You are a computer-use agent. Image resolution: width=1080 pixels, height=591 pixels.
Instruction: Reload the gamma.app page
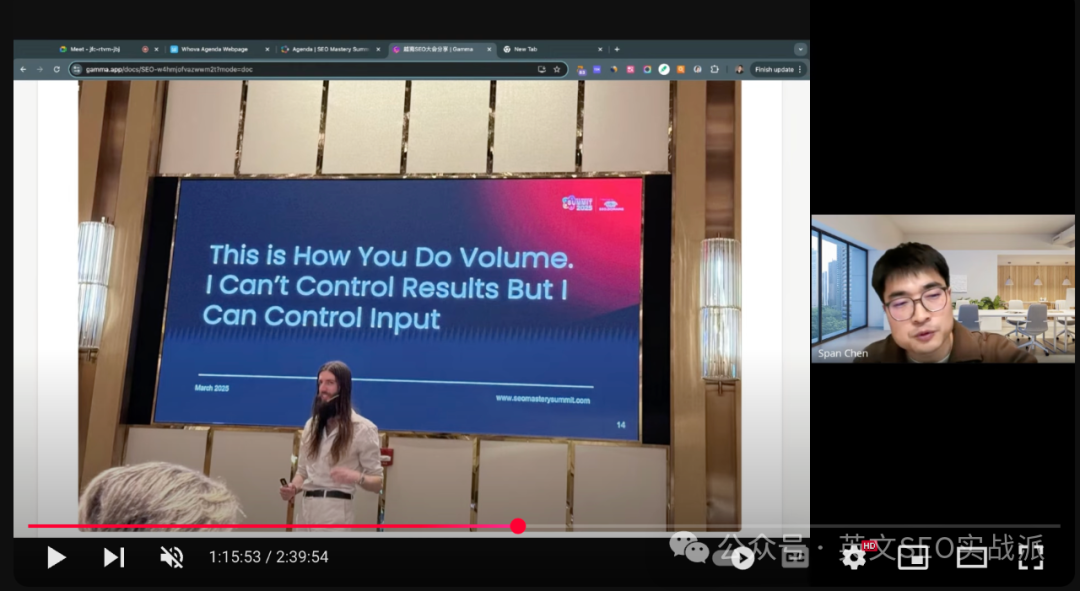pyautogui.click(x=56, y=70)
